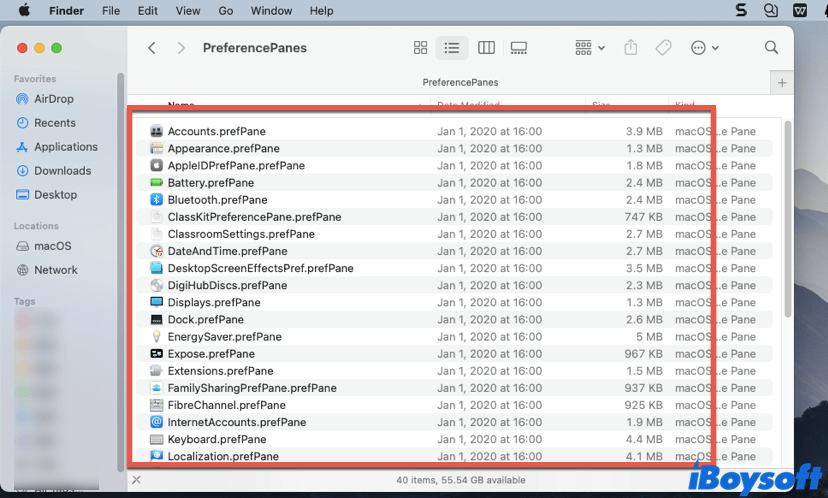
Task: Open the Window menu
Action: [271, 11]
